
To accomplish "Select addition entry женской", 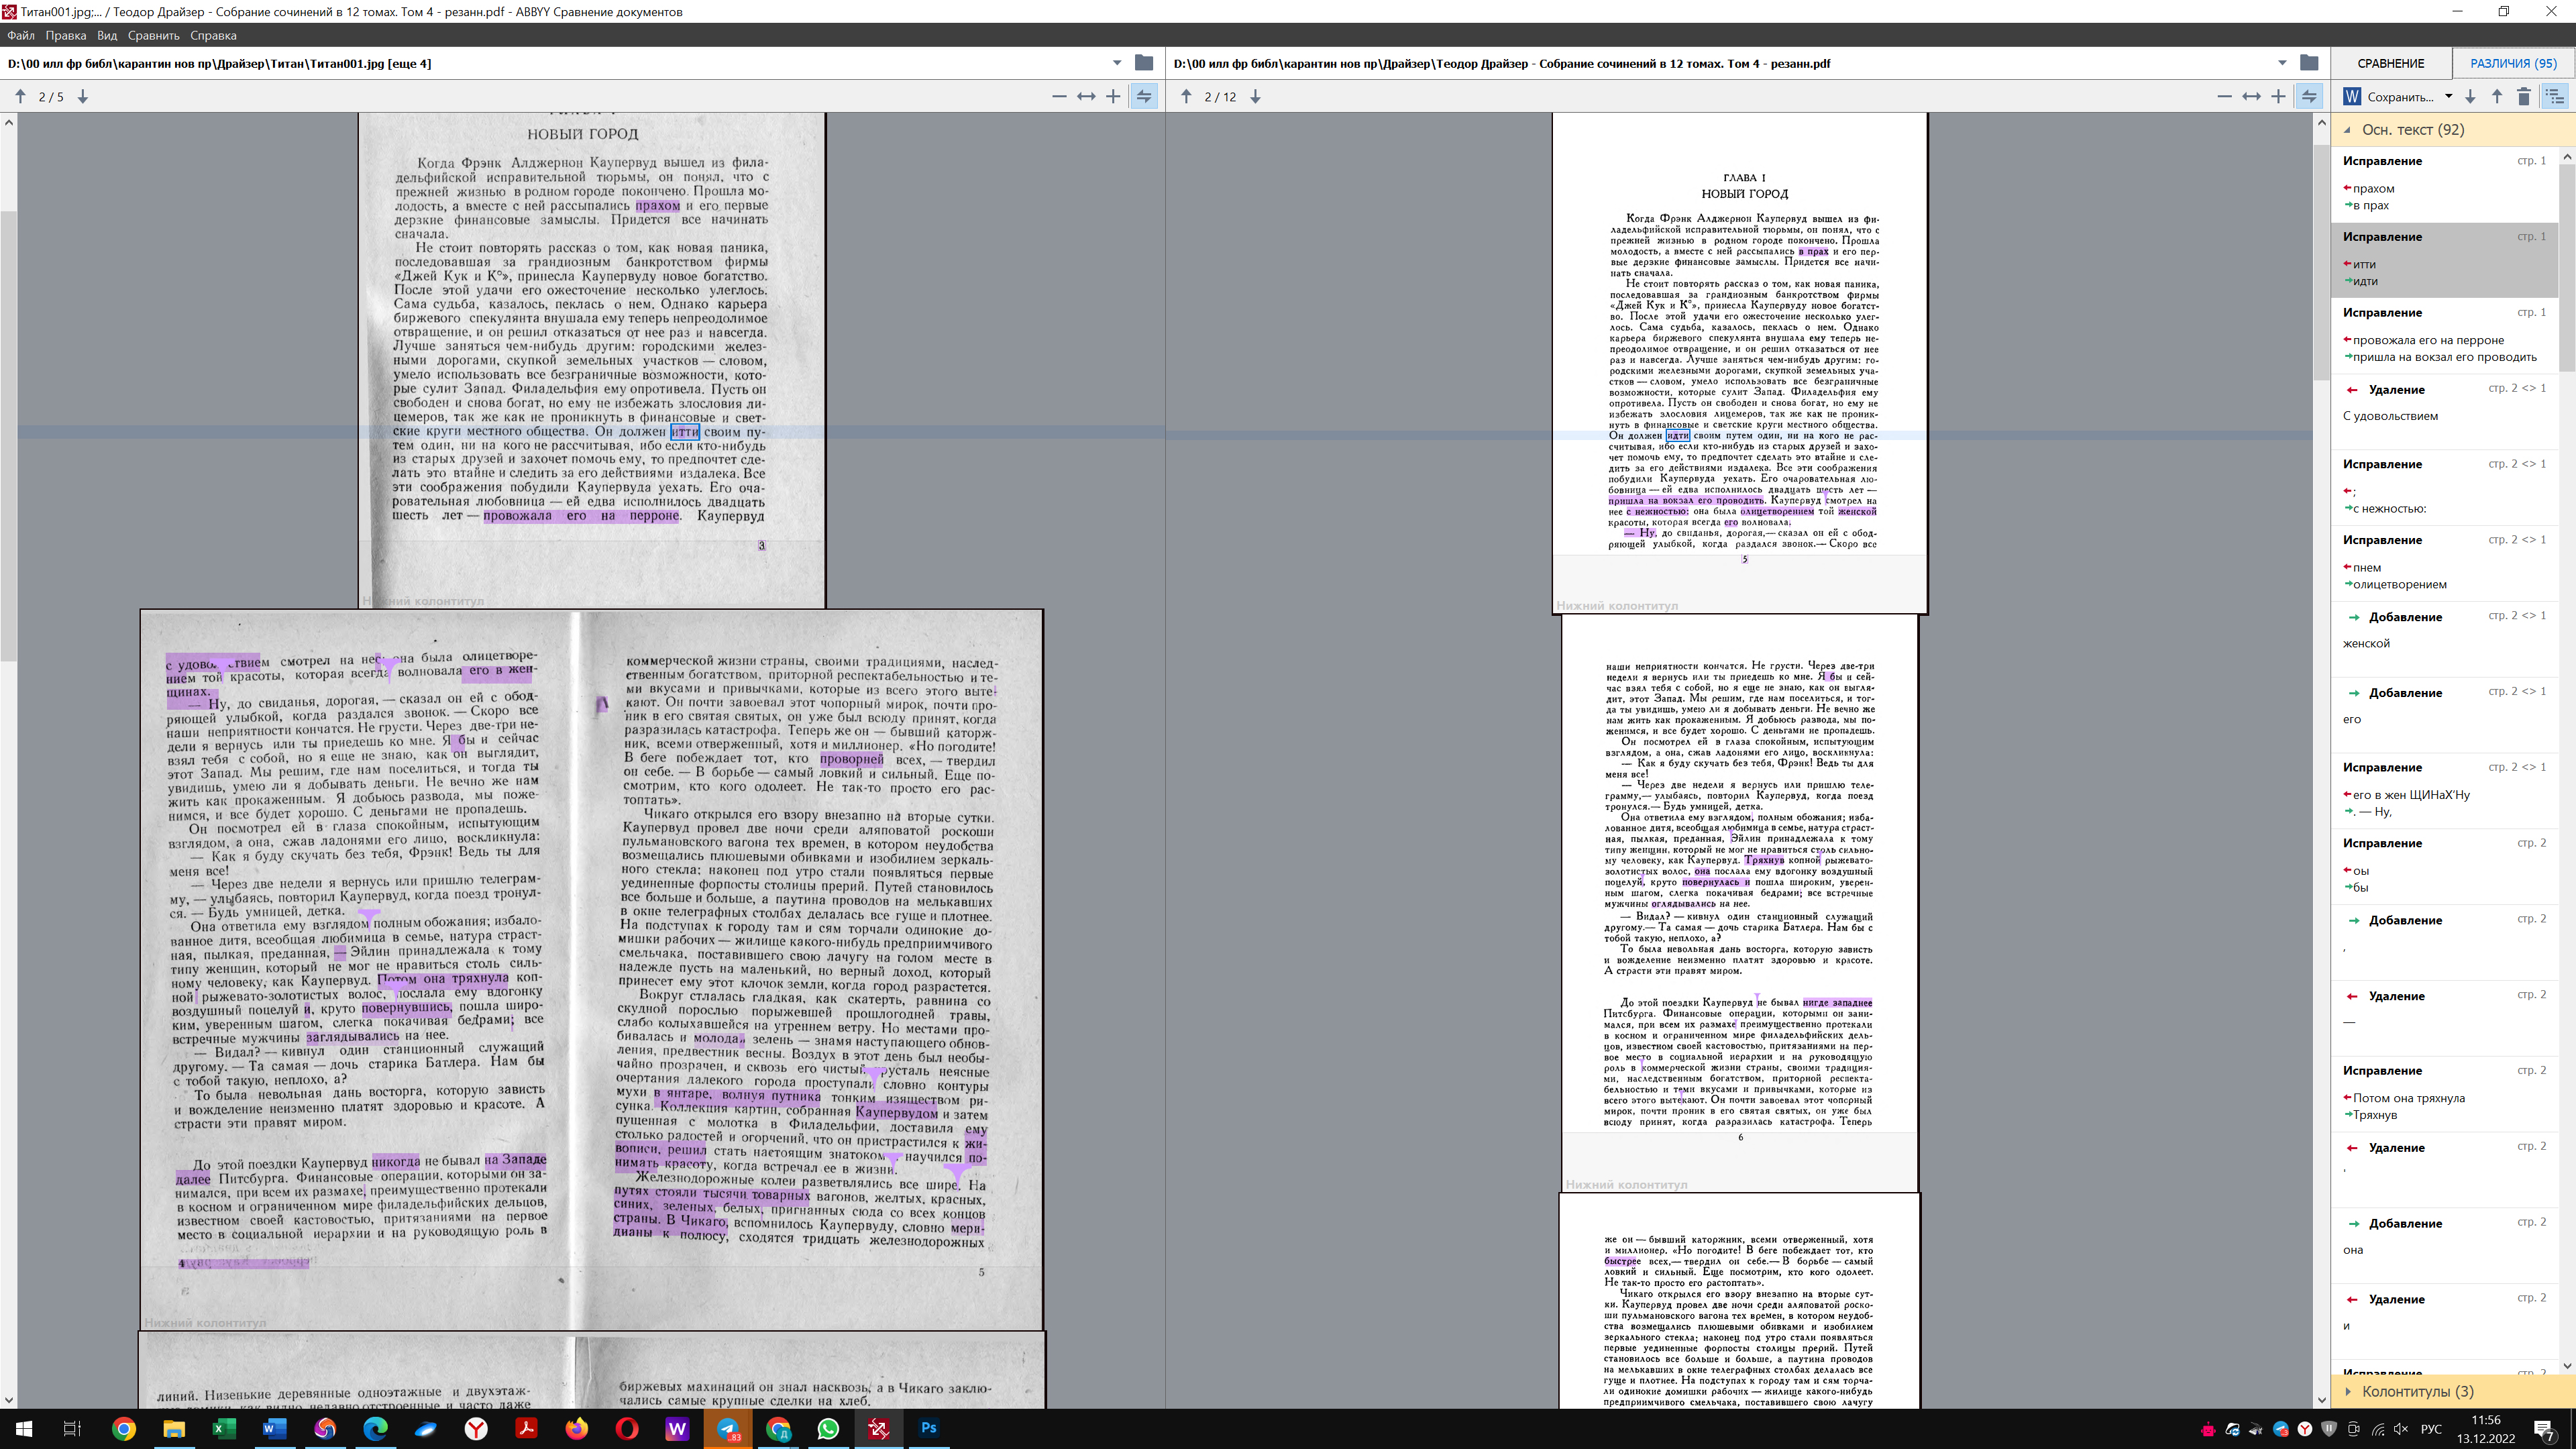I will 2444,639.
